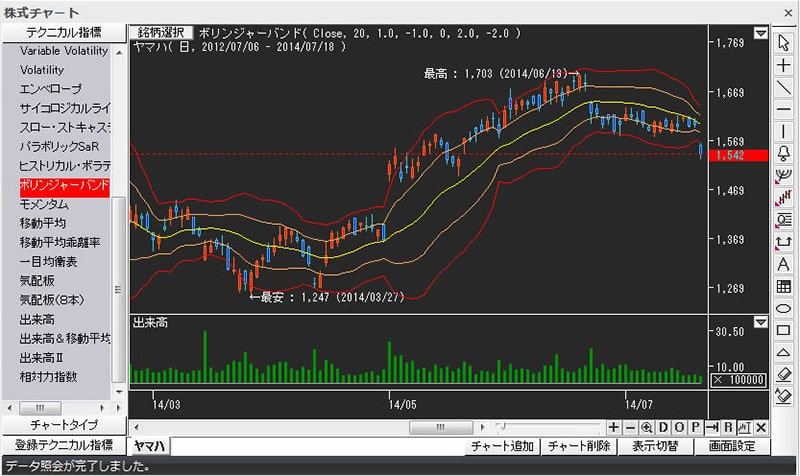The height and width of the screenshot is (476, 800).
Task: Select the 移動平均乖離率 indicator
Action: point(60,242)
